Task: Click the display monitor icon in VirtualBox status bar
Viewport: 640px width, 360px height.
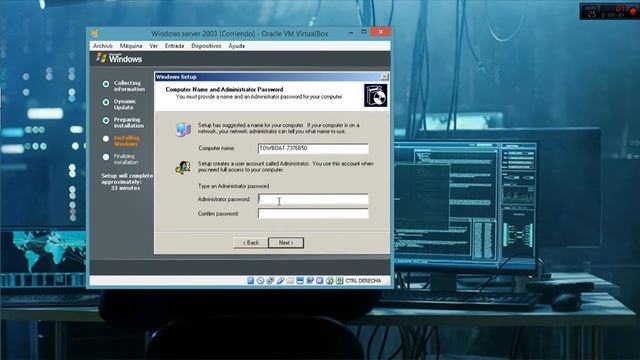Action: (x=300, y=281)
